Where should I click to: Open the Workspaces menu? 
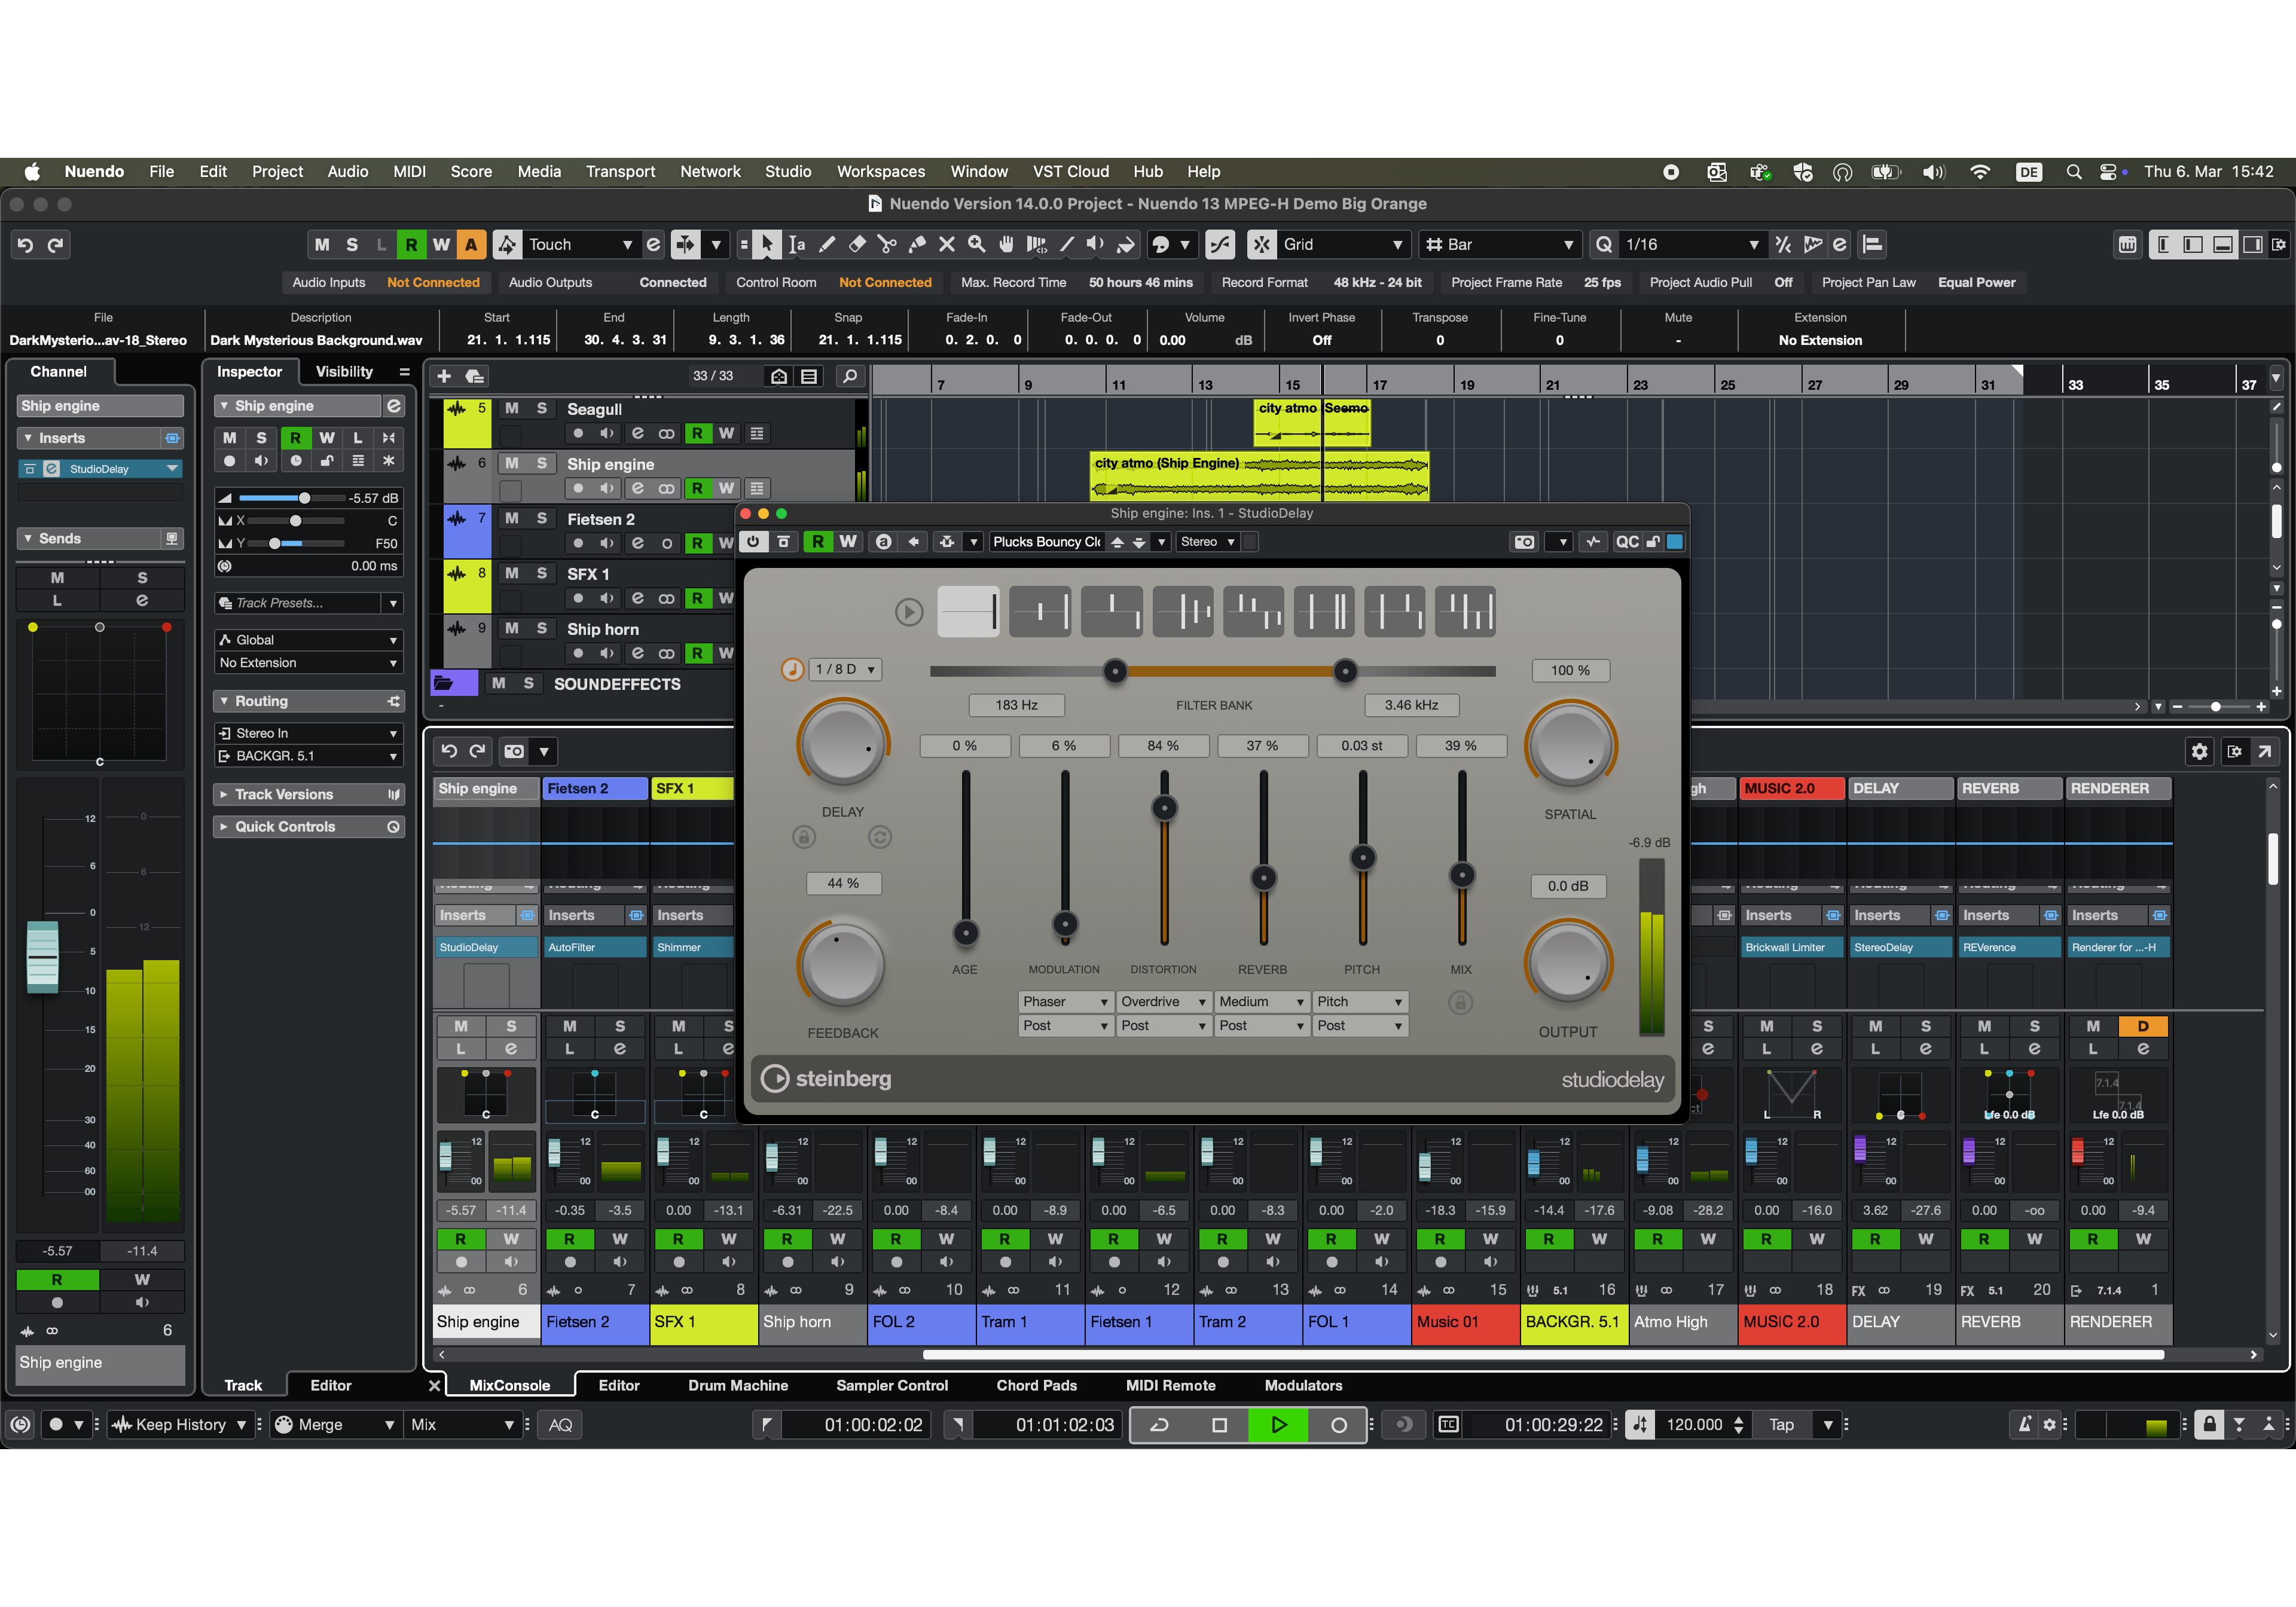(881, 172)
